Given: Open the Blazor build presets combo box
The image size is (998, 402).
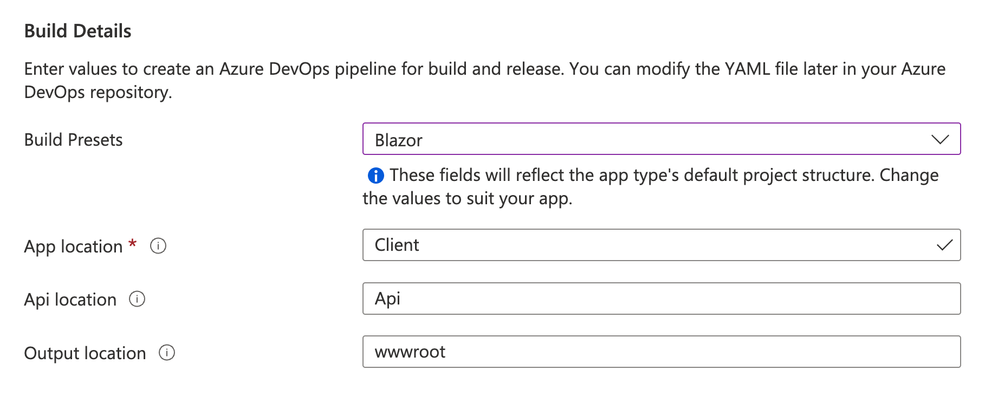Looking at the screenshot, I should [660, 140].
